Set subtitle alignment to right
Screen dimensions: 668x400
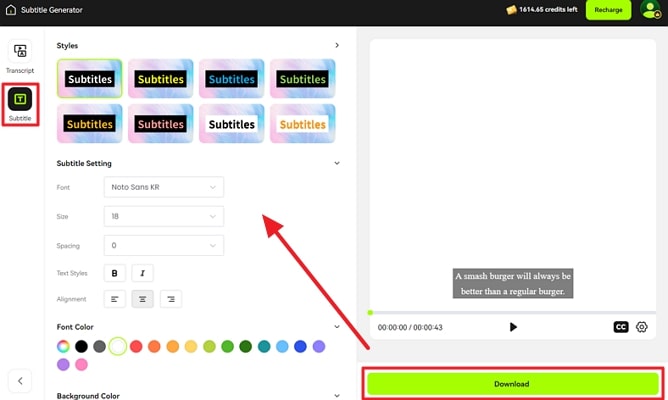[170, 298]
